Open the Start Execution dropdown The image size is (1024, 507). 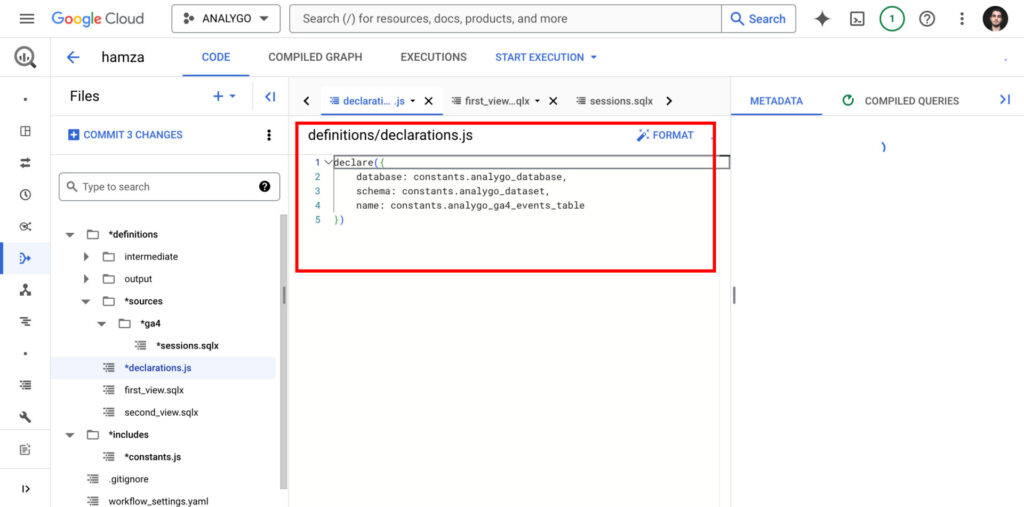click(x=546, y=57)
